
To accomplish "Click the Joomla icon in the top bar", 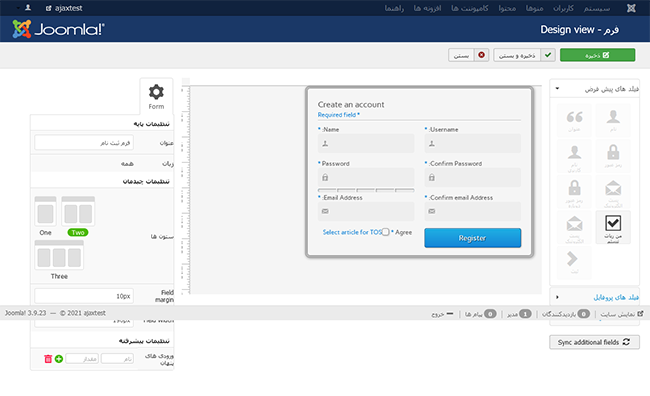I will (631, 8).
